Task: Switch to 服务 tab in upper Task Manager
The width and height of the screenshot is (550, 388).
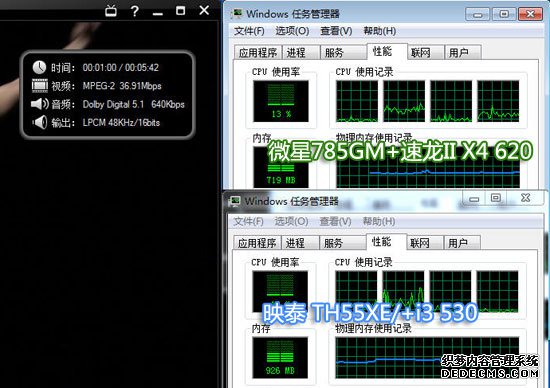Action: coord(343,53)
